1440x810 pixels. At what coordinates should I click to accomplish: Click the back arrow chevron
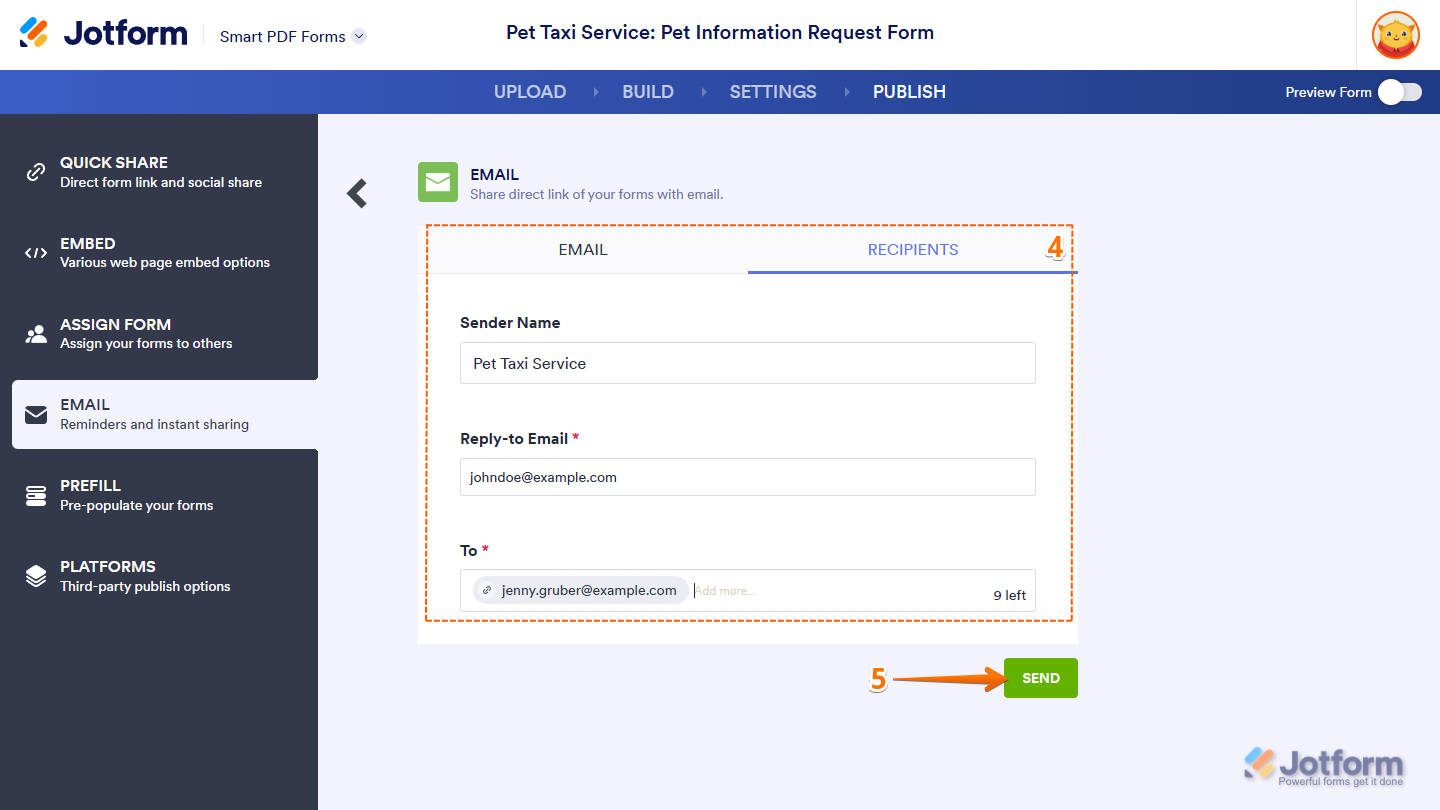click(357, 193)
